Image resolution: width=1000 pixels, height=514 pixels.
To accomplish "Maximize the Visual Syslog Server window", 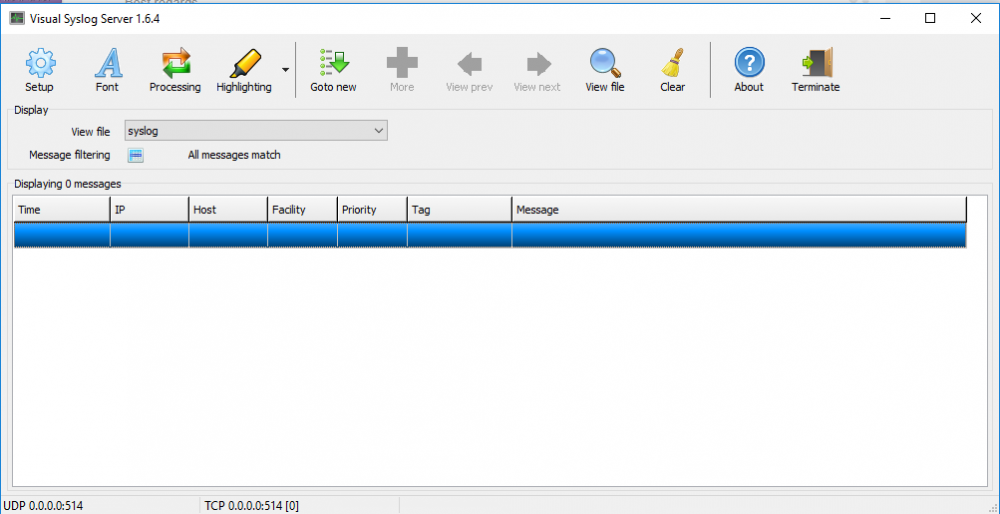I will coord(930,18).
